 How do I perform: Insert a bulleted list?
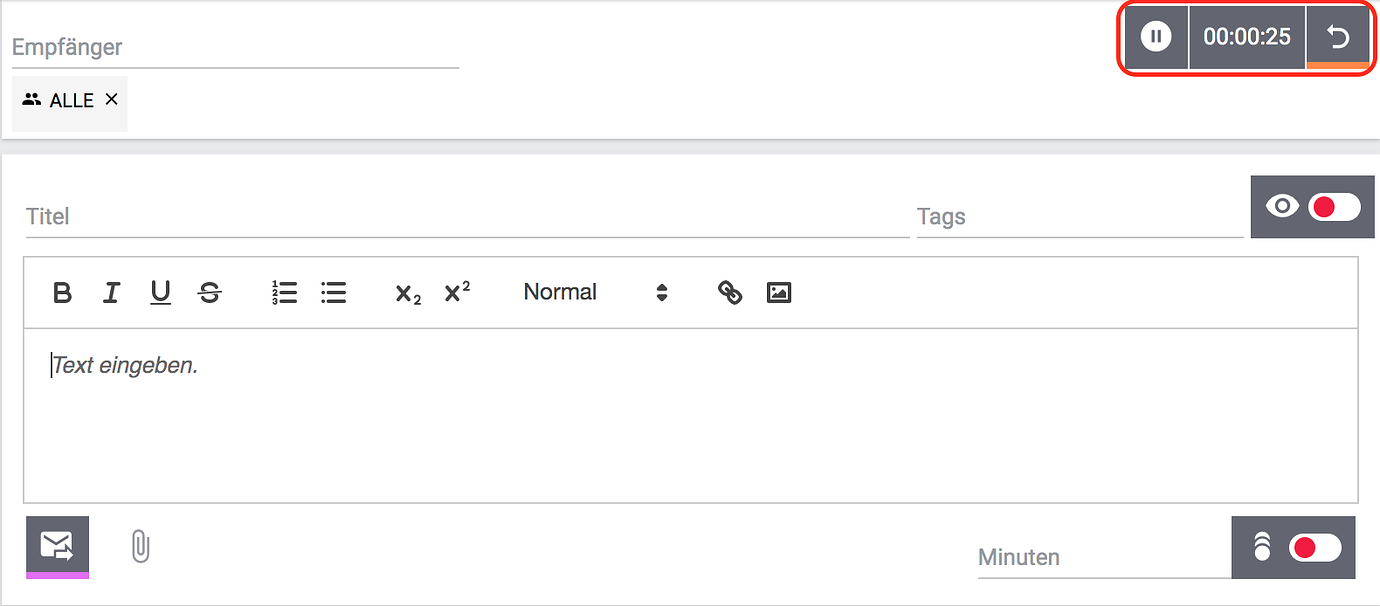coord(333,293)
